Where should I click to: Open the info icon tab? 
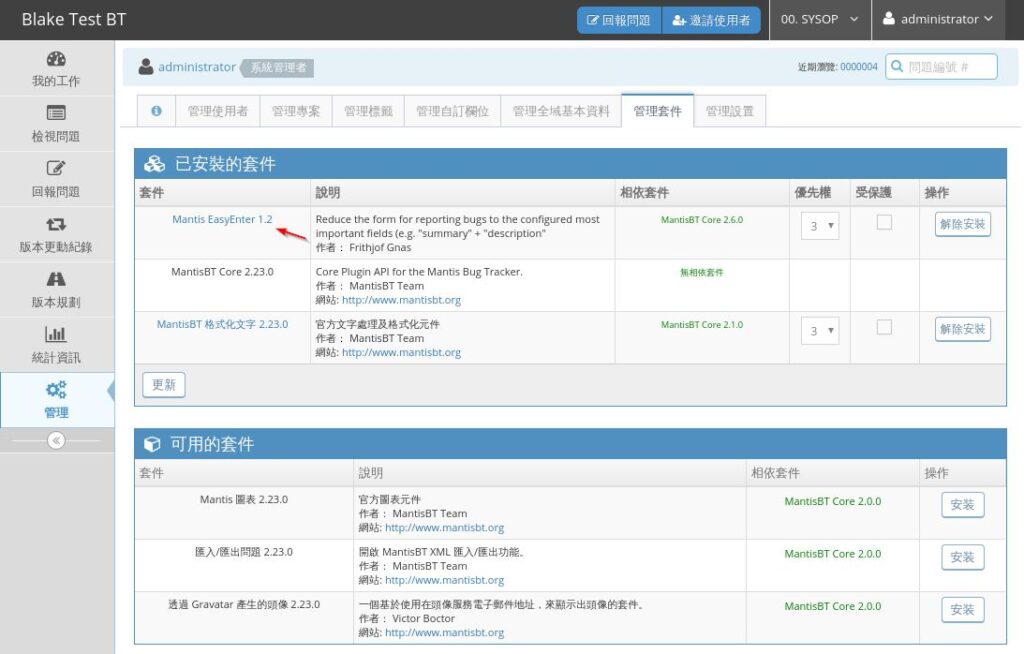click(x=156, y=111)
